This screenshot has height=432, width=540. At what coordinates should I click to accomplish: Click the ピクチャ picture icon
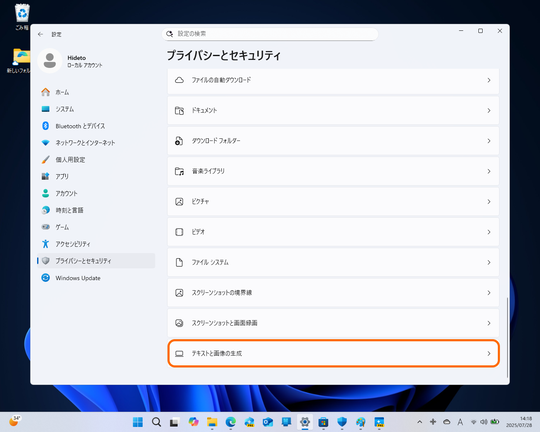click(x=179, y=202)
